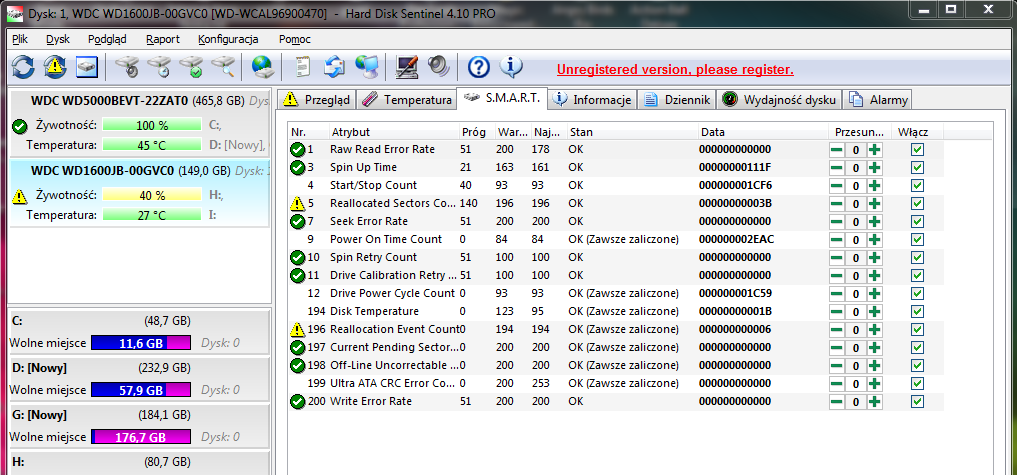The width and height of the screenshot is (1017, 475).
Task: Click the Próg column header
Action: 476,132
